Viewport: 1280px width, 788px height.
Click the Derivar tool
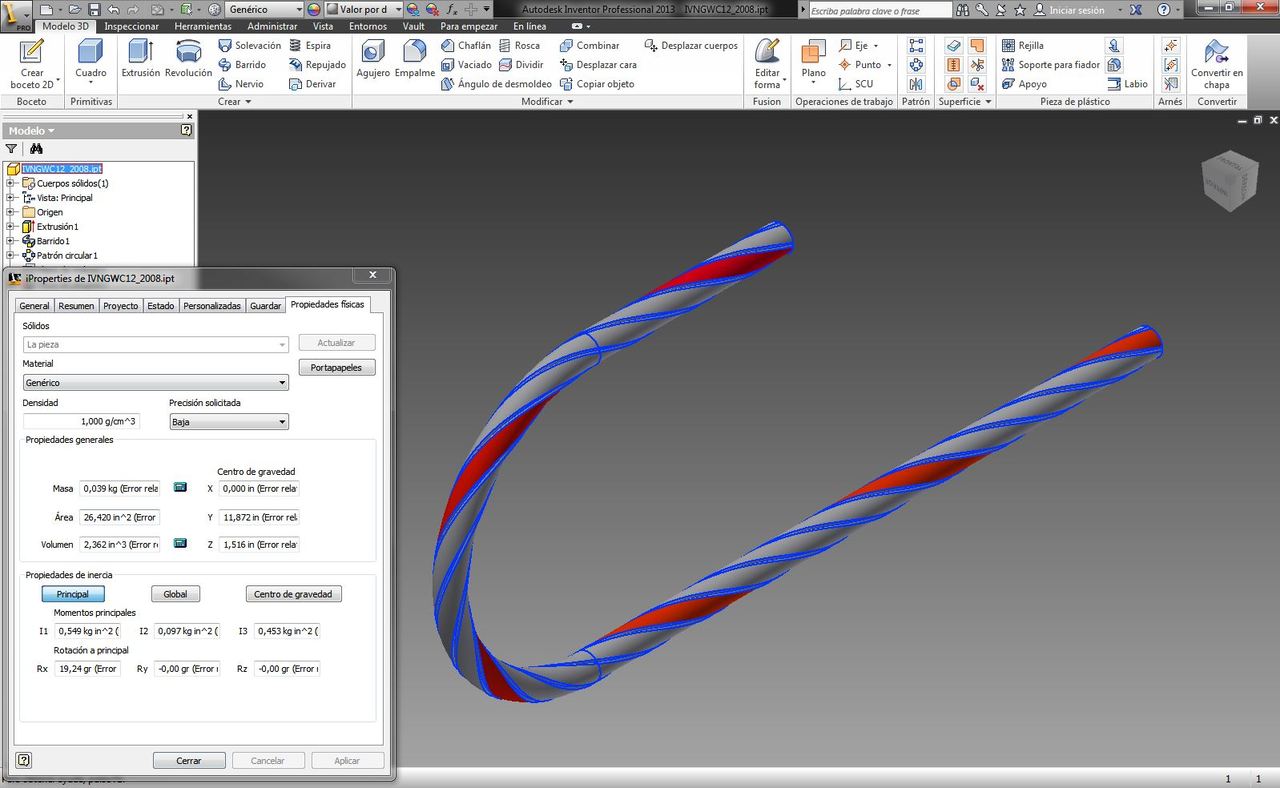pyautogui.click(x=312, y=84)
